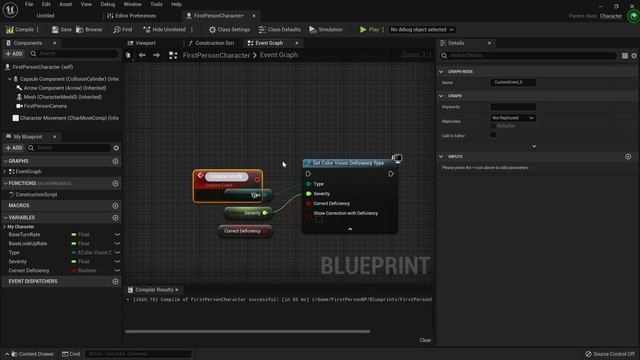Click the graph bookmark icon
The image size is (640, 360).
coord(128,55)
